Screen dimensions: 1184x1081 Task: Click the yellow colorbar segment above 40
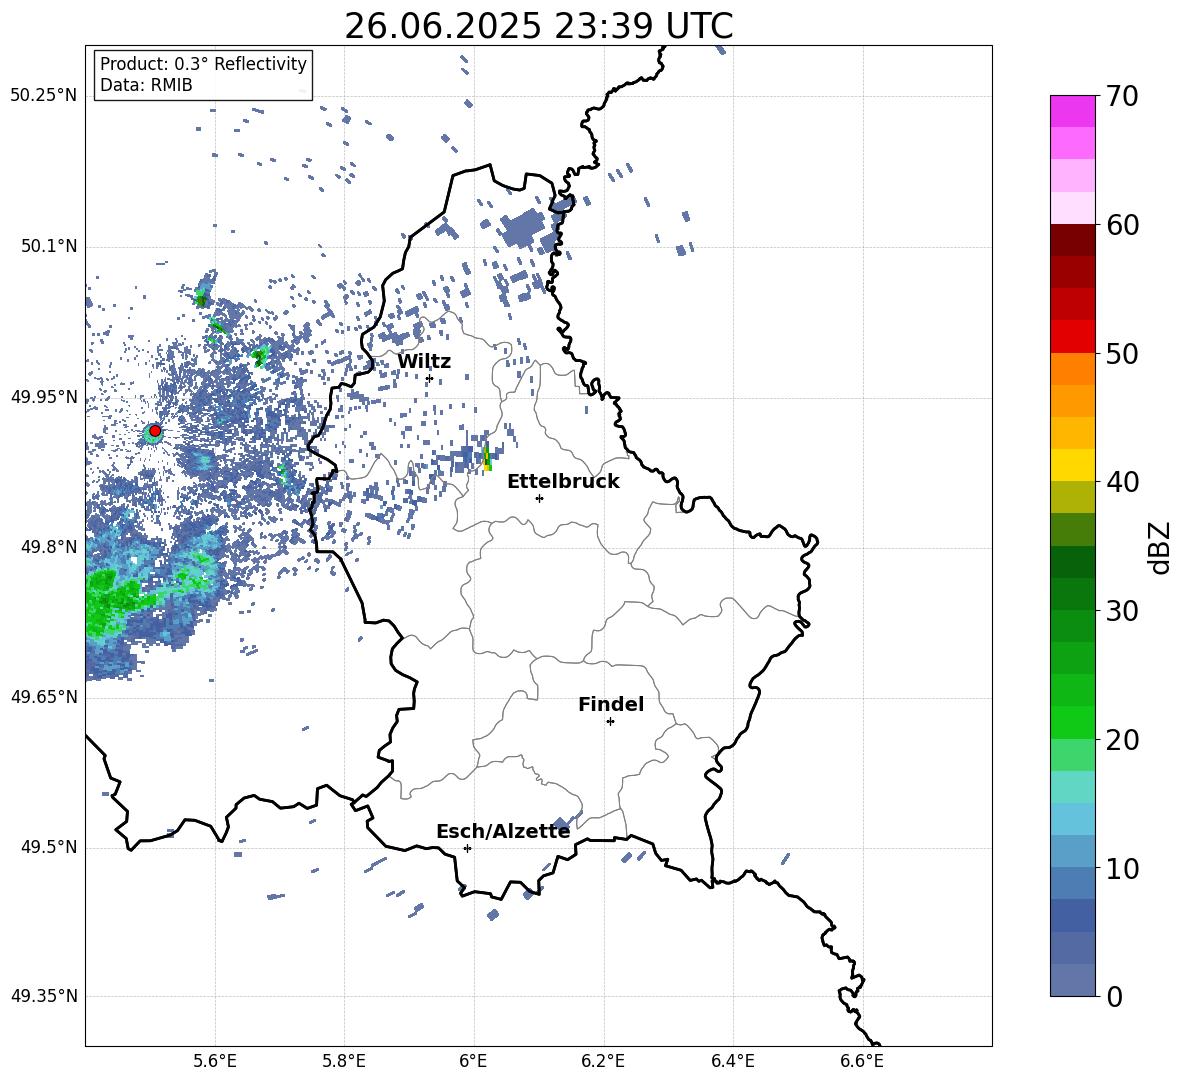click(x=1072, y=465)
